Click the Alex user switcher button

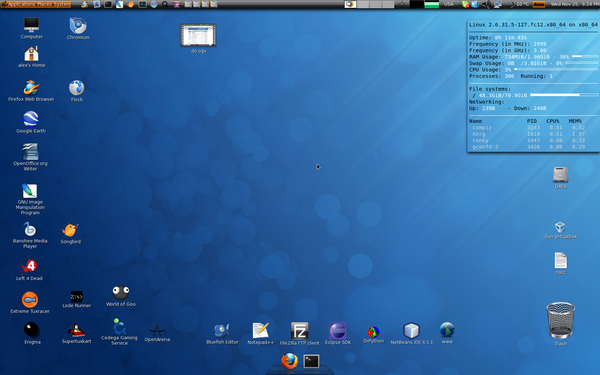coord(539,5)
